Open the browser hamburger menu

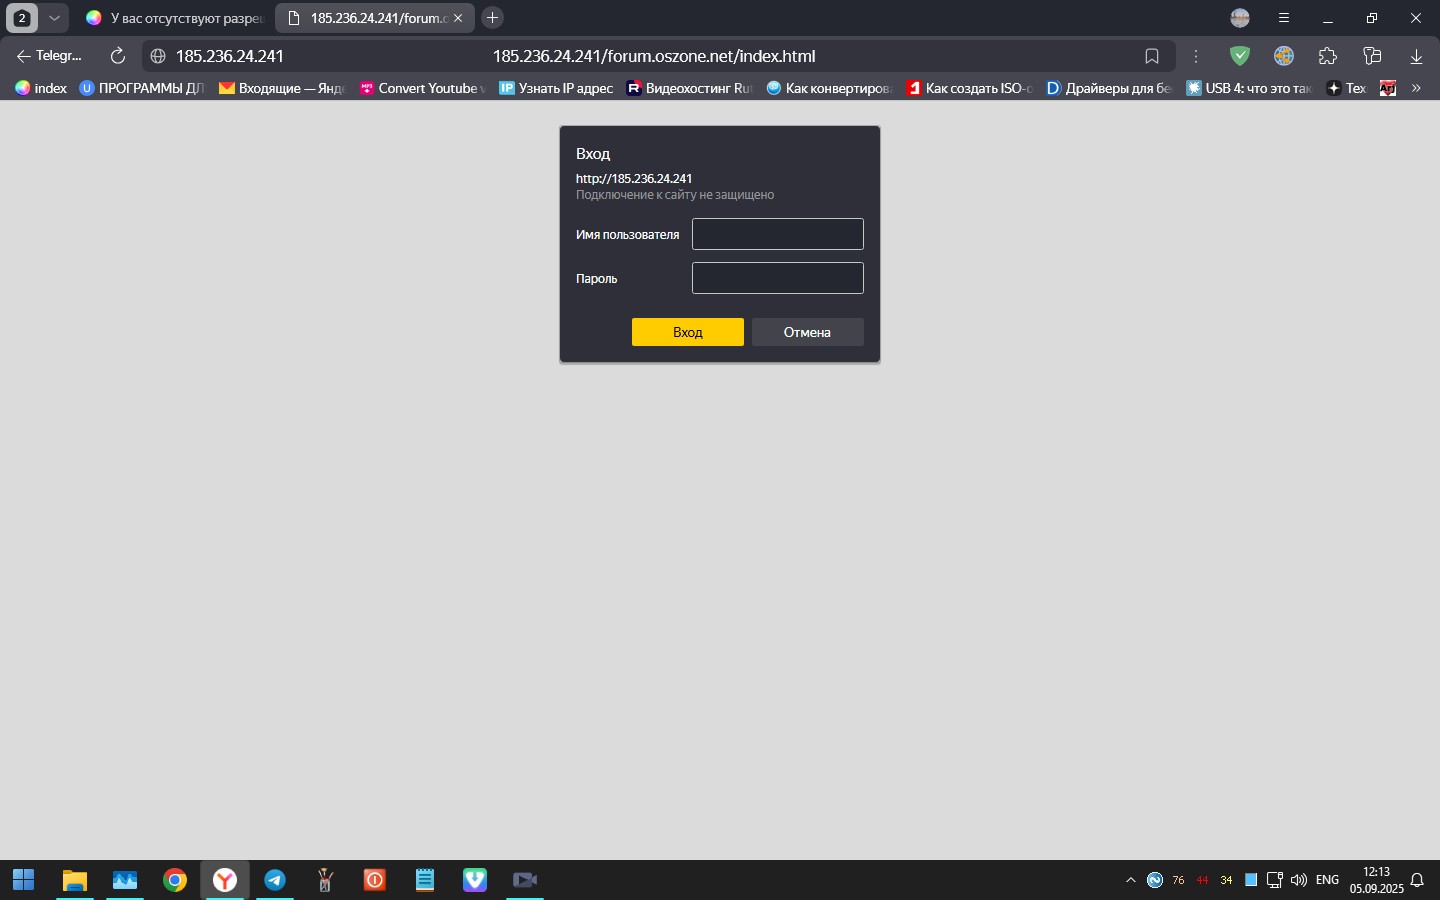coord(1284,18)
